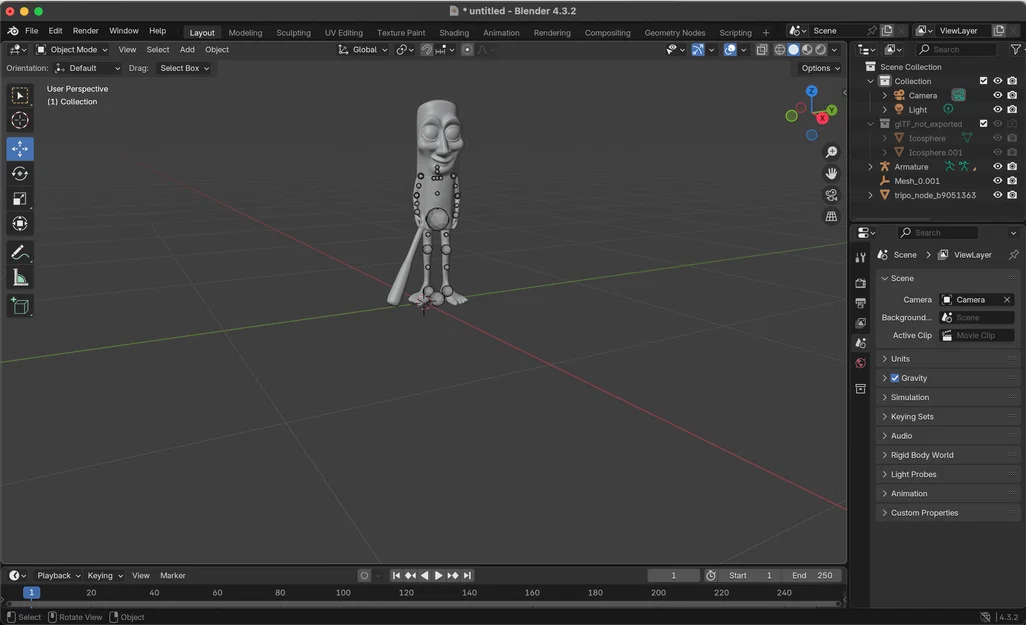Click the Options button in the viewport
Screen dimensions: 1026x625
pyautogui.click(x=818, y=68)
